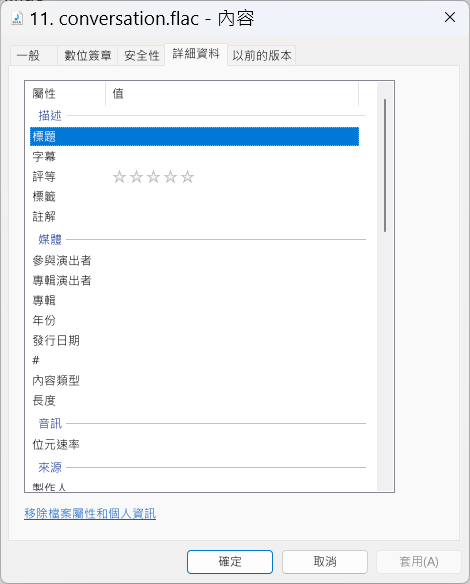Select the 標籤 property row
This screenshot has height=584, width=470.
194,197
